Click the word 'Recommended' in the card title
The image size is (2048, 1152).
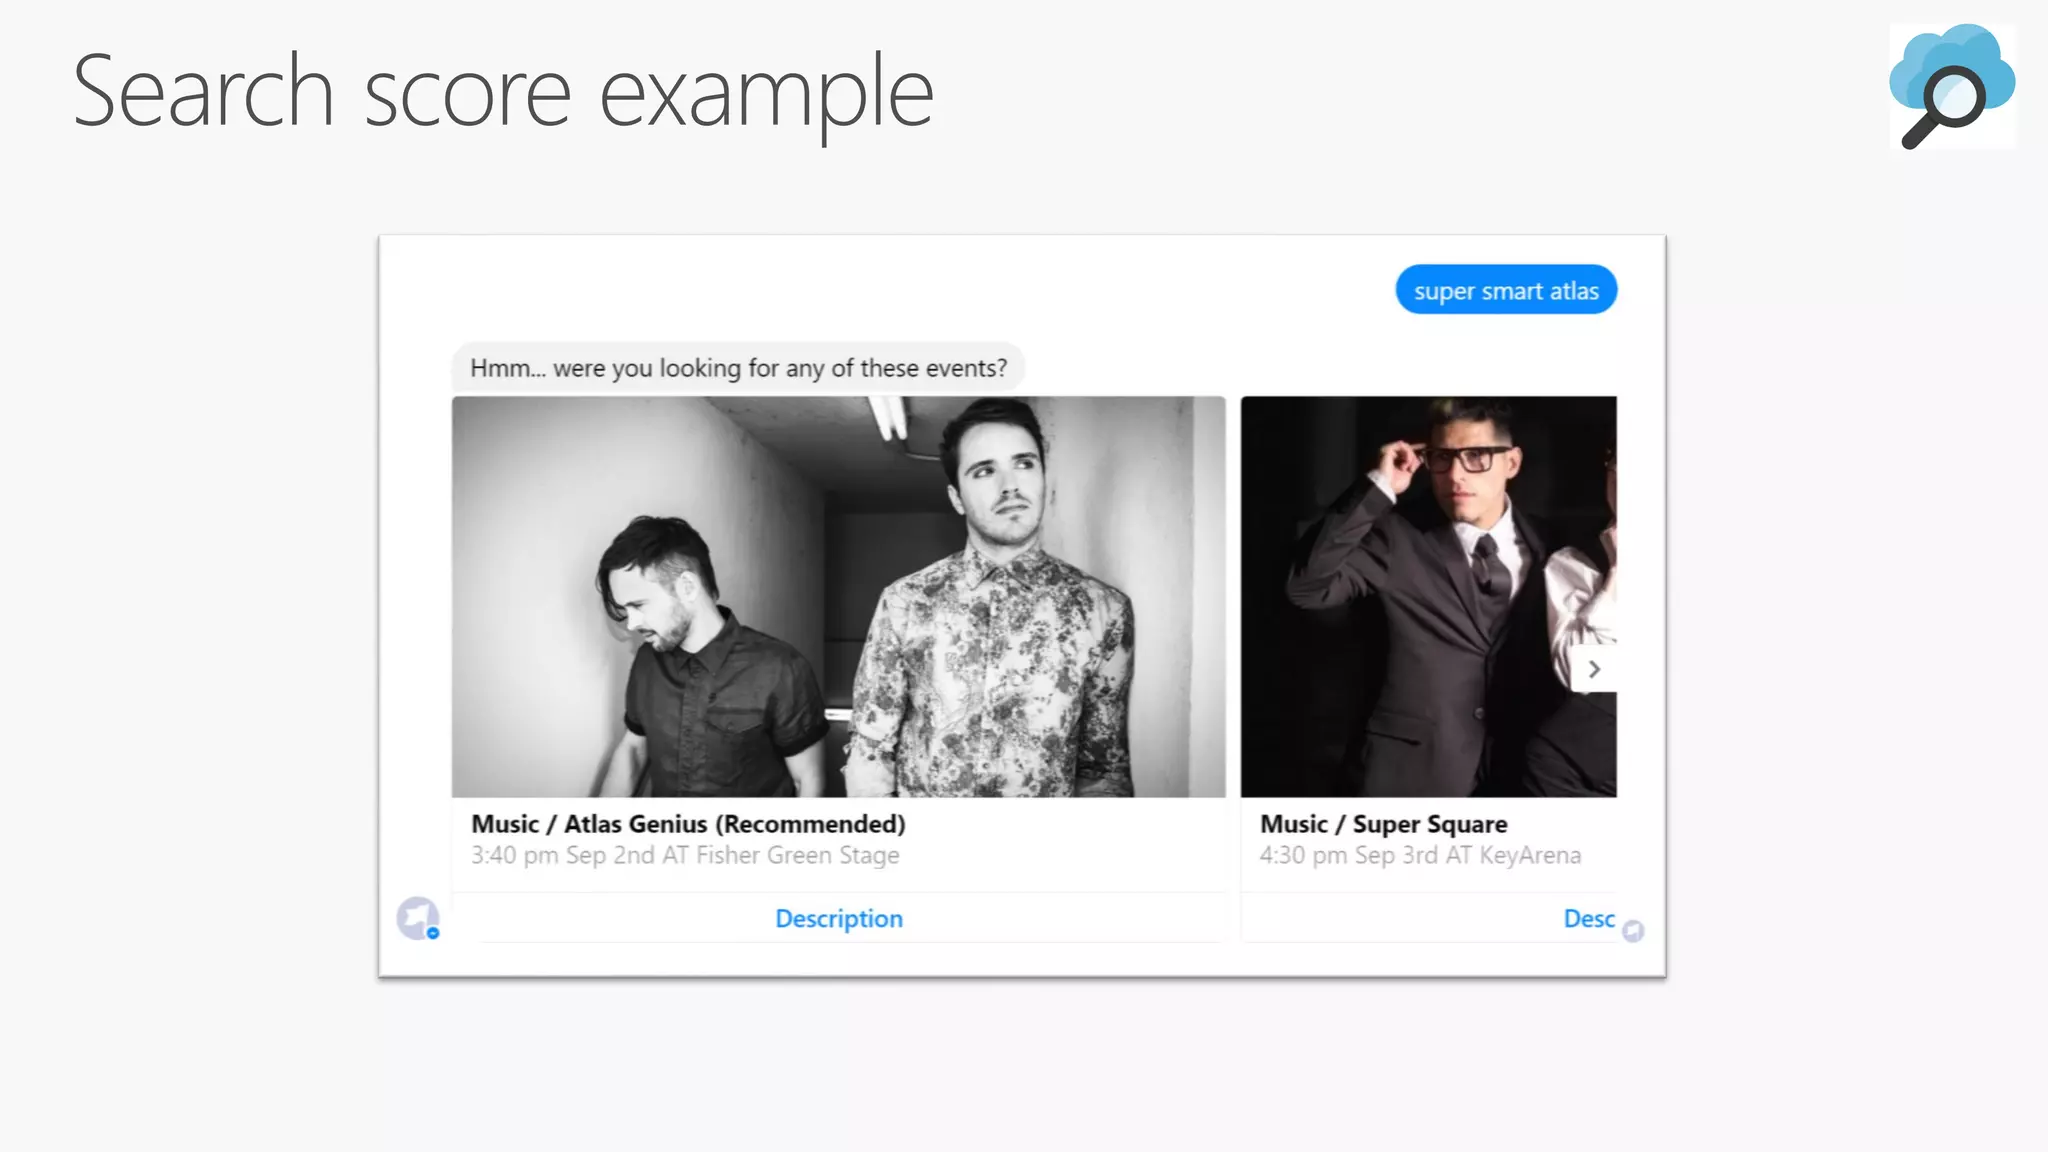point(810,824)
